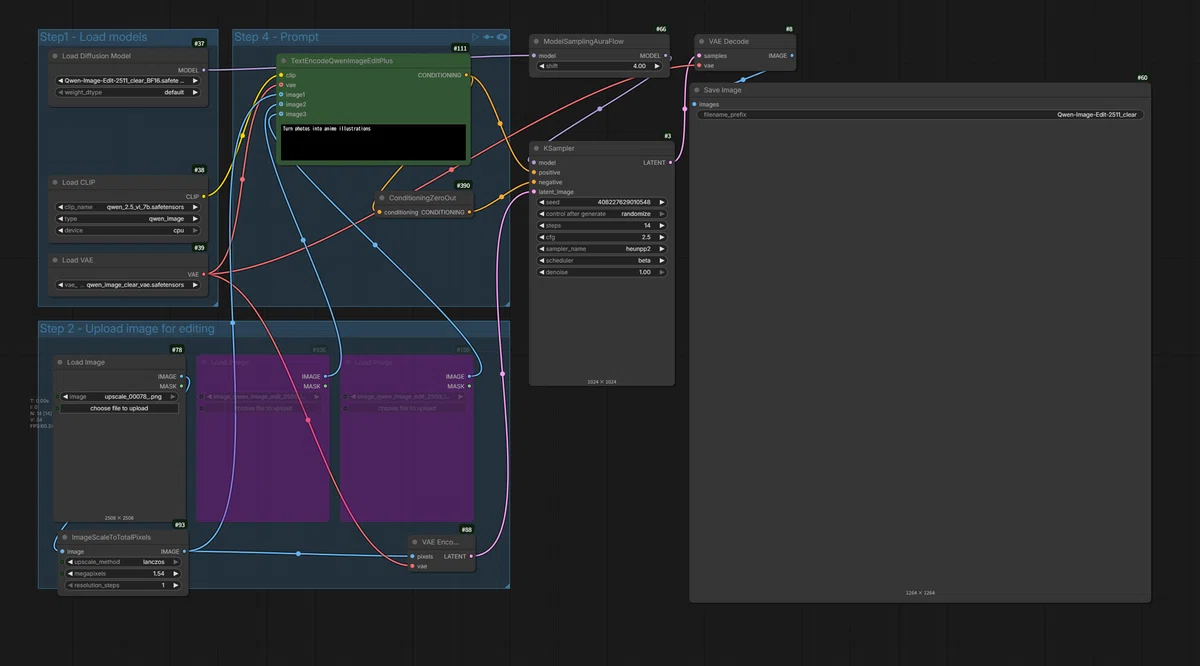Click the conditioning input socket on ConditioningZeroOut
This screenshot has width=1200, height=666.
coord(381,212)
